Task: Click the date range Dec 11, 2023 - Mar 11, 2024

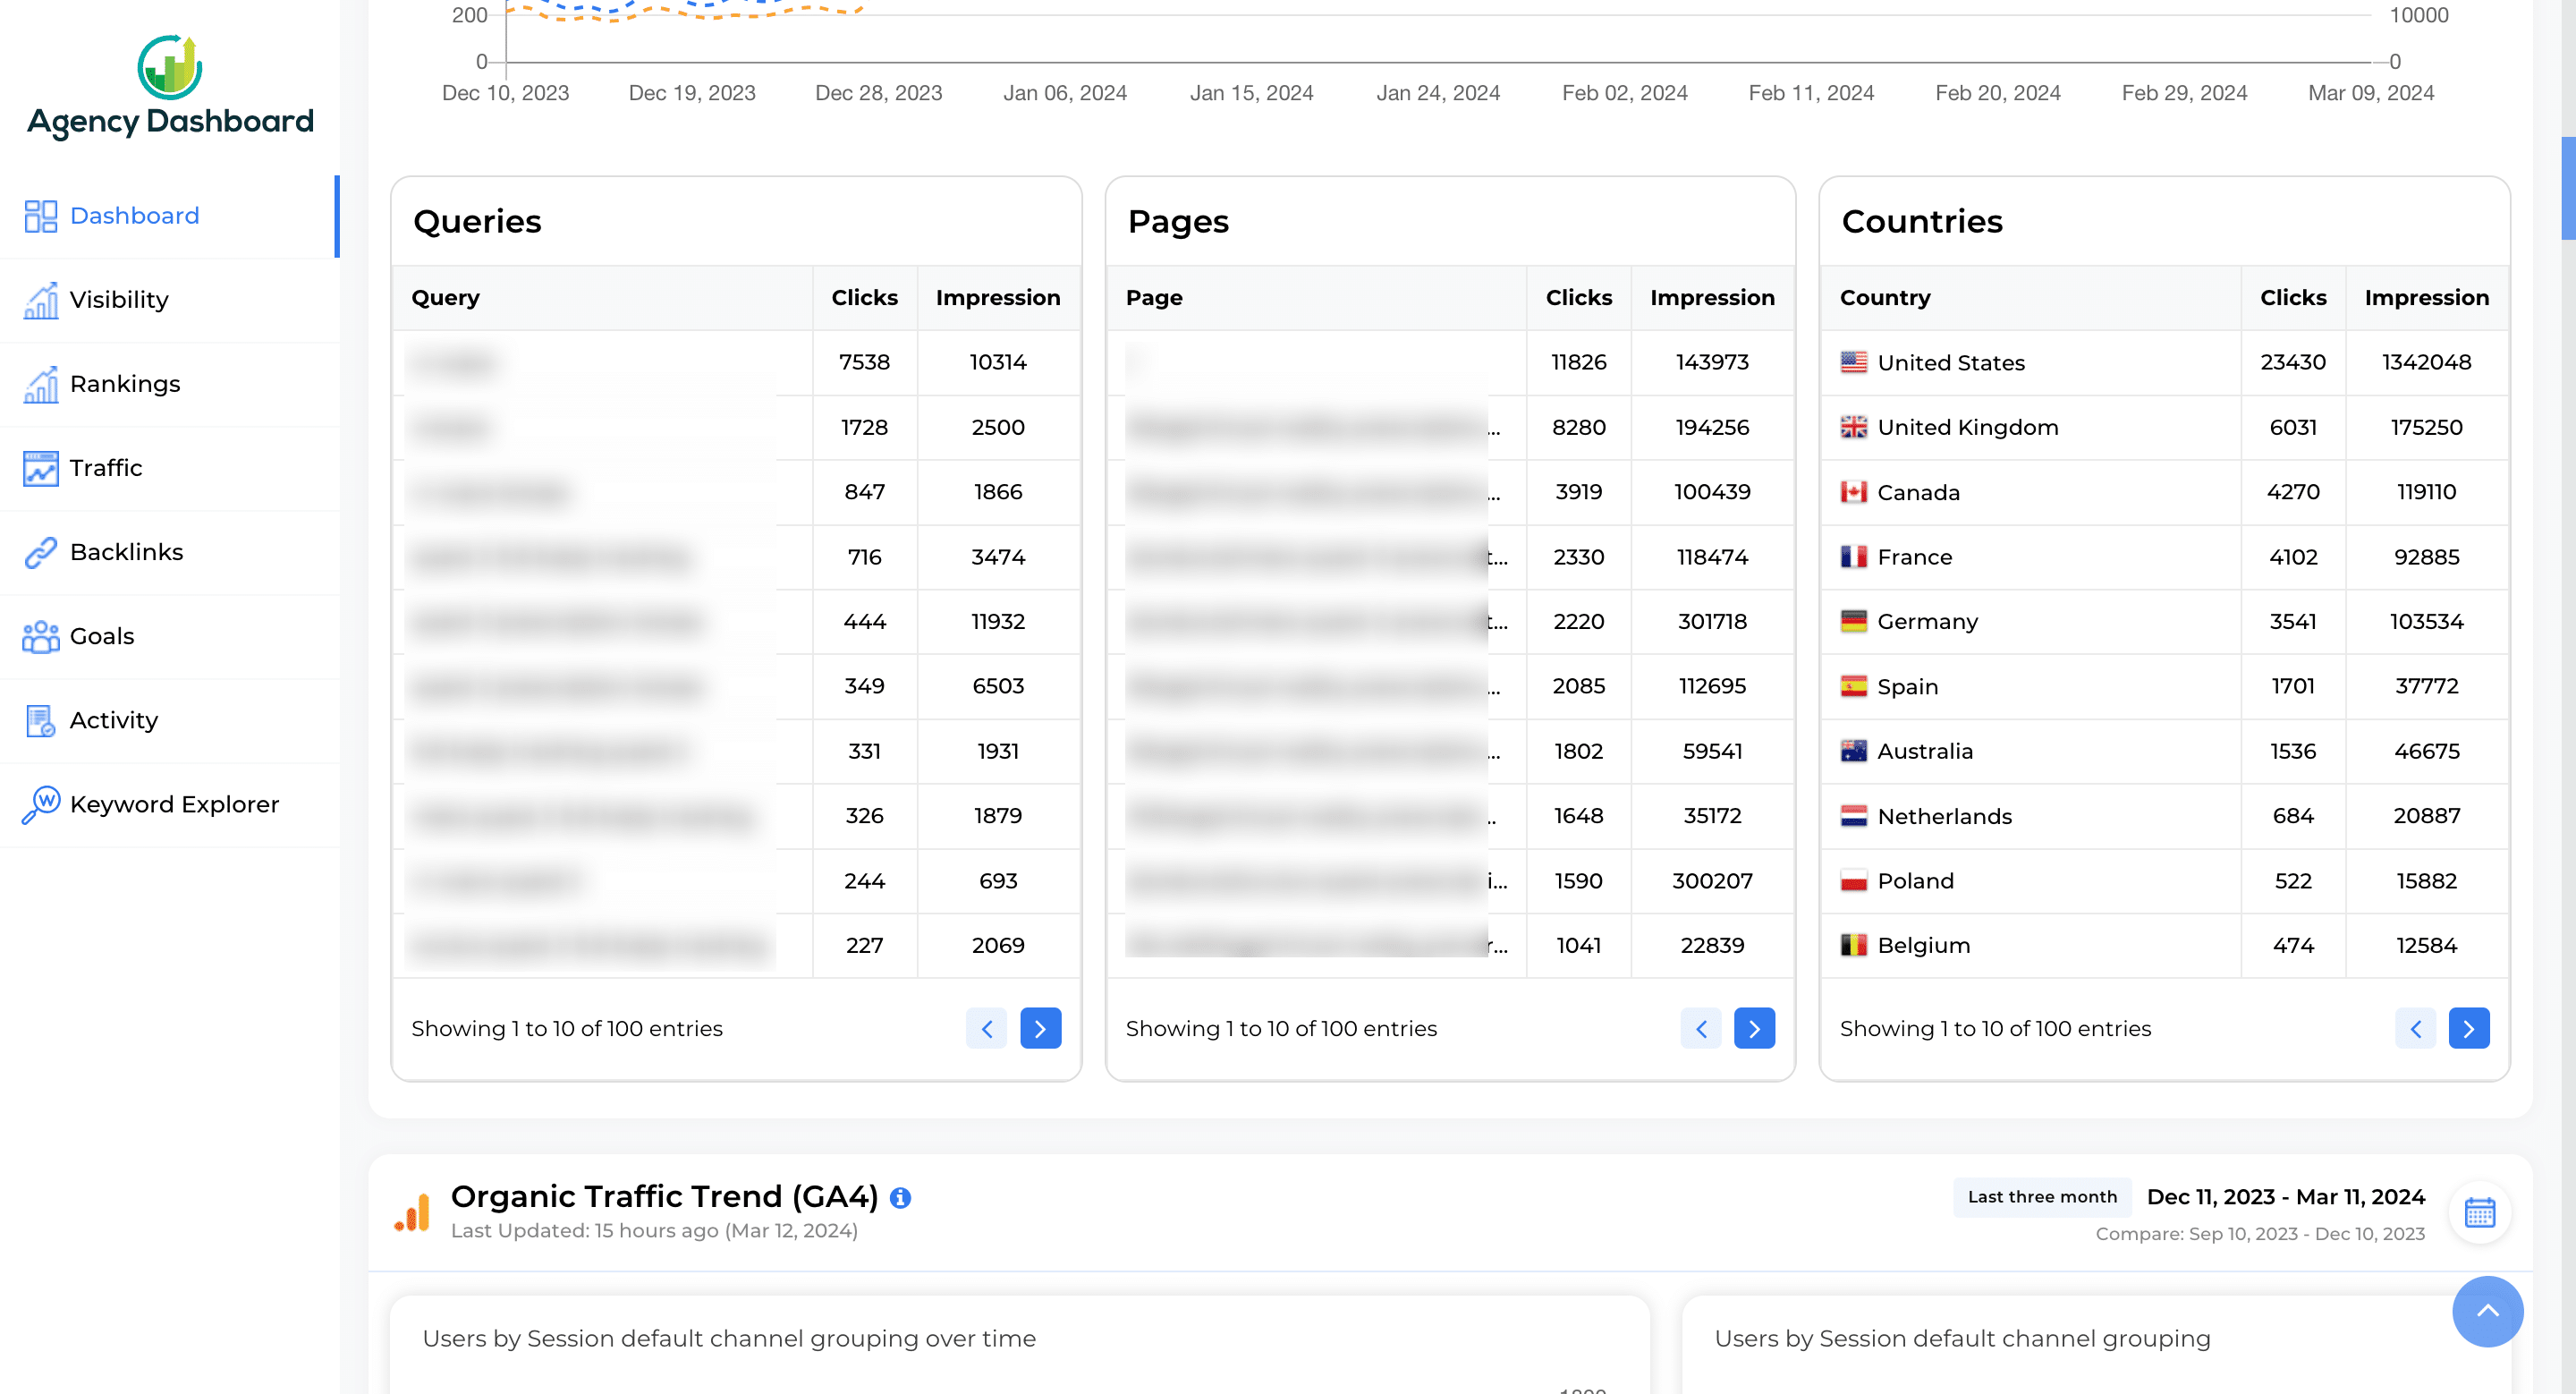Action: click(2286, 1197)
